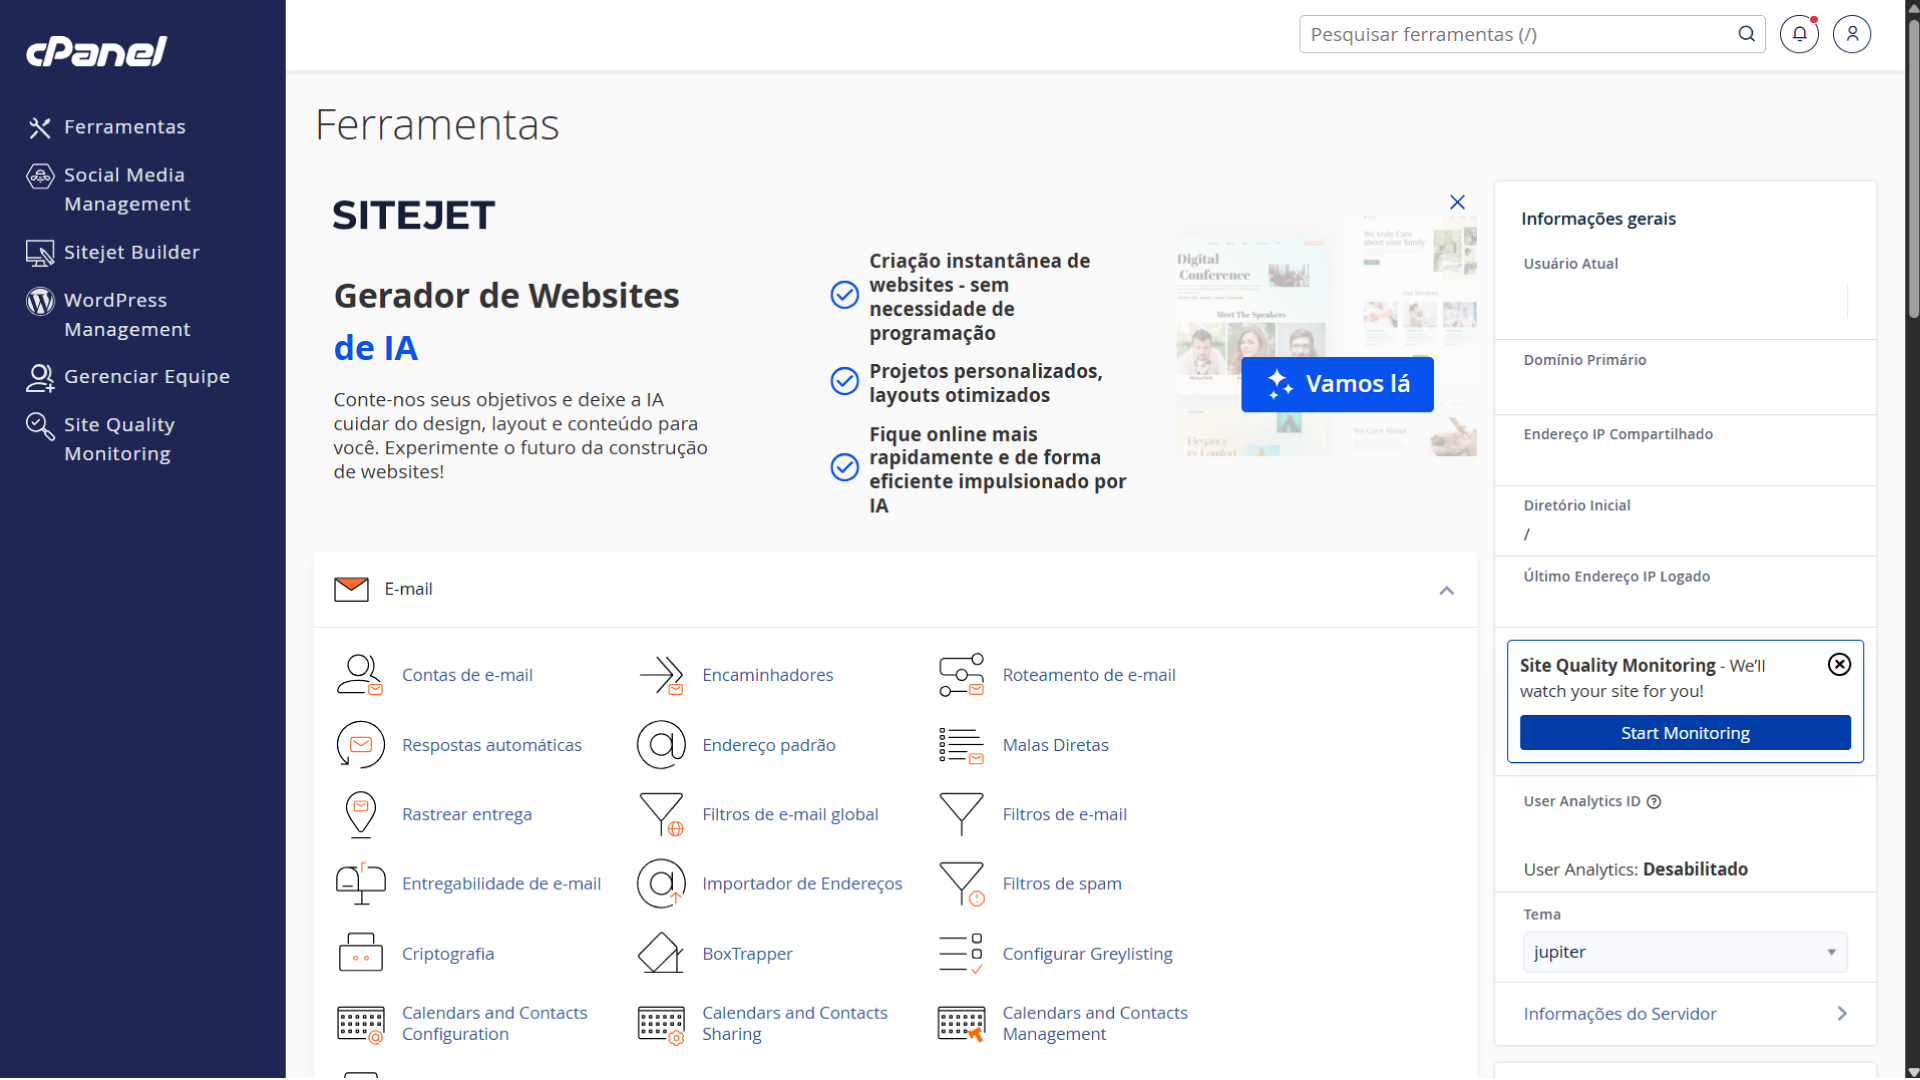1920x1080 pixels.
Task: Click the User Analytics ID help icon
Action: [x=1654, y=802]
